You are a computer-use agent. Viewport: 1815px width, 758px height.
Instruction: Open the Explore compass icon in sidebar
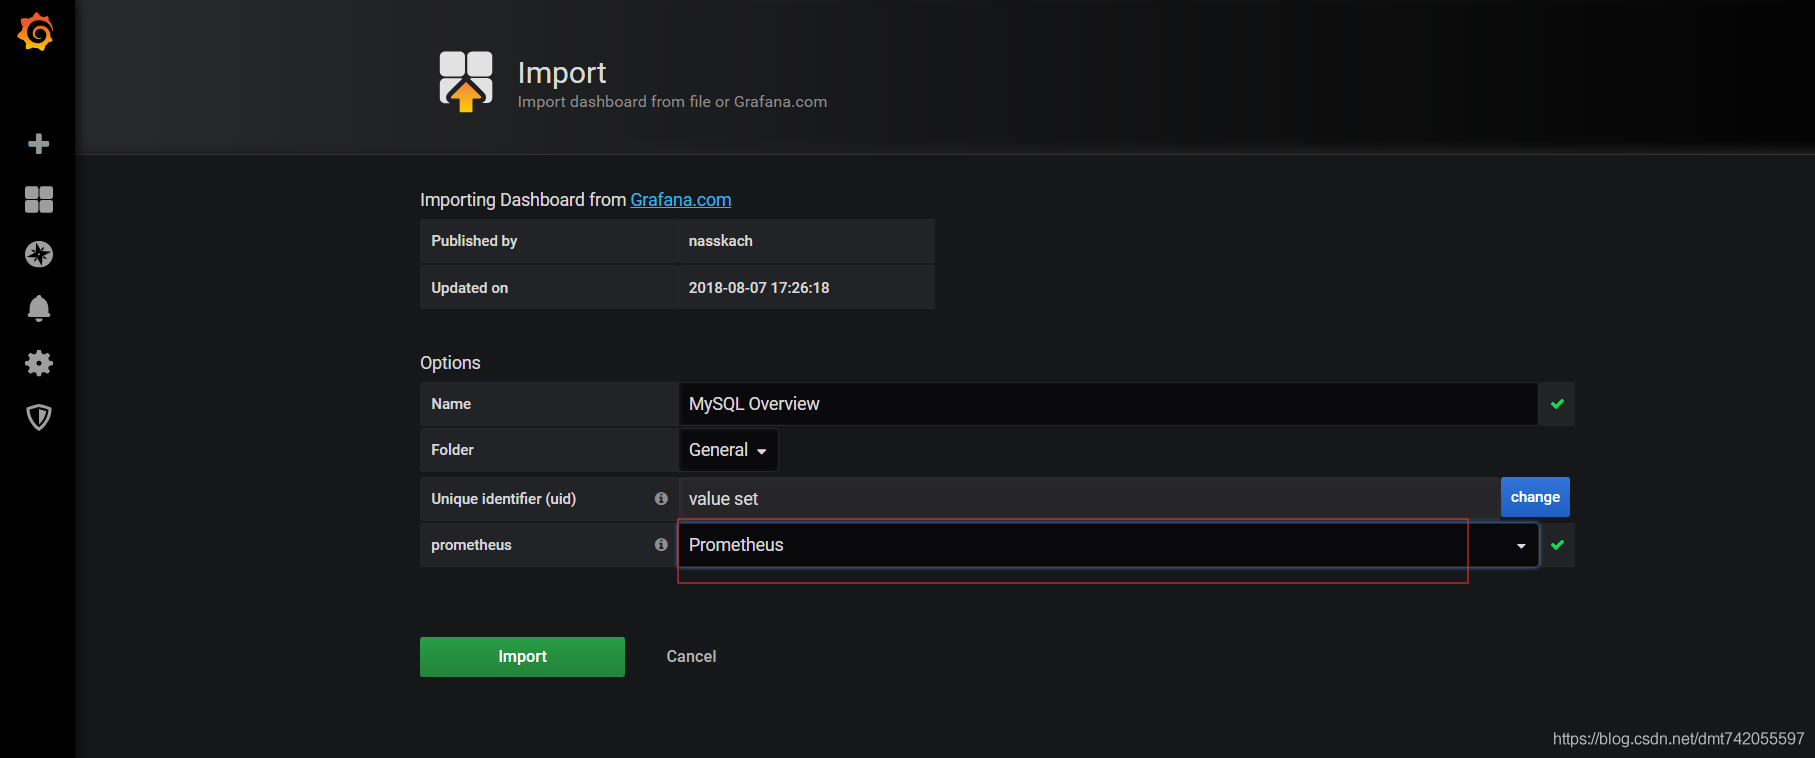click(x=38, y=254)
